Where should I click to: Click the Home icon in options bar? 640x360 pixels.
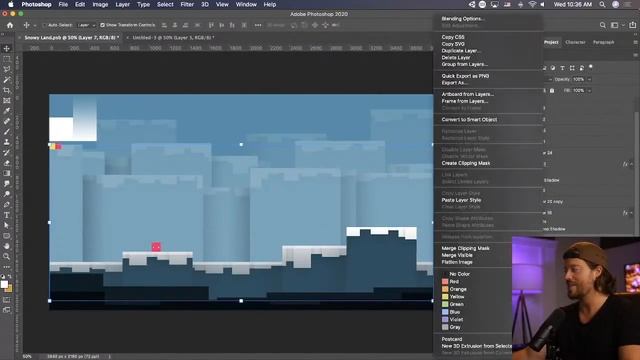tap(10, 25)
